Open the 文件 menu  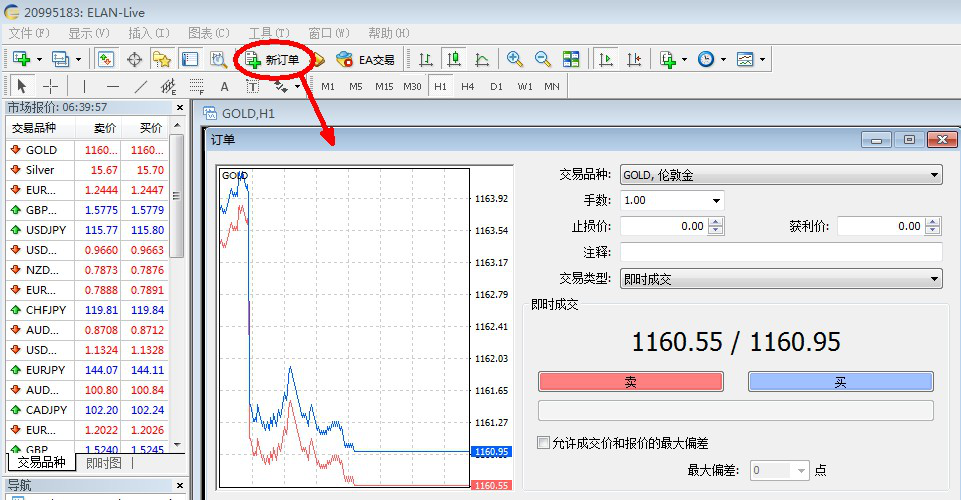29,33
